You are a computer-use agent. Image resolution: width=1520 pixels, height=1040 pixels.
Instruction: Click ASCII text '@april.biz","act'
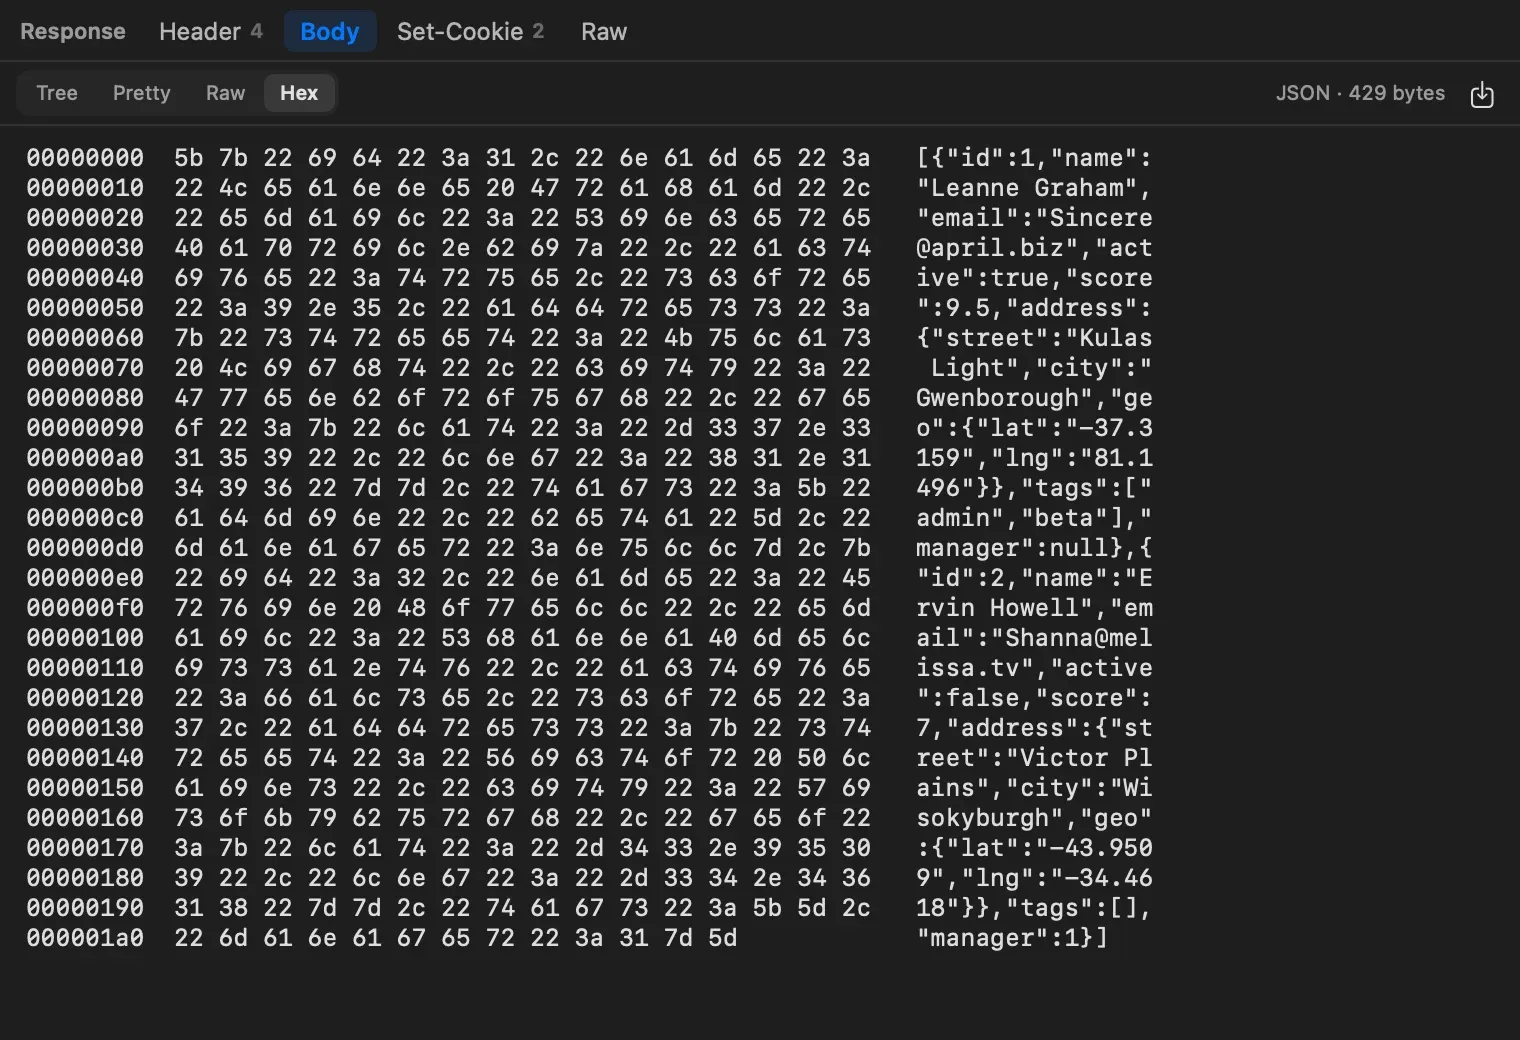tap(1034, 248)
